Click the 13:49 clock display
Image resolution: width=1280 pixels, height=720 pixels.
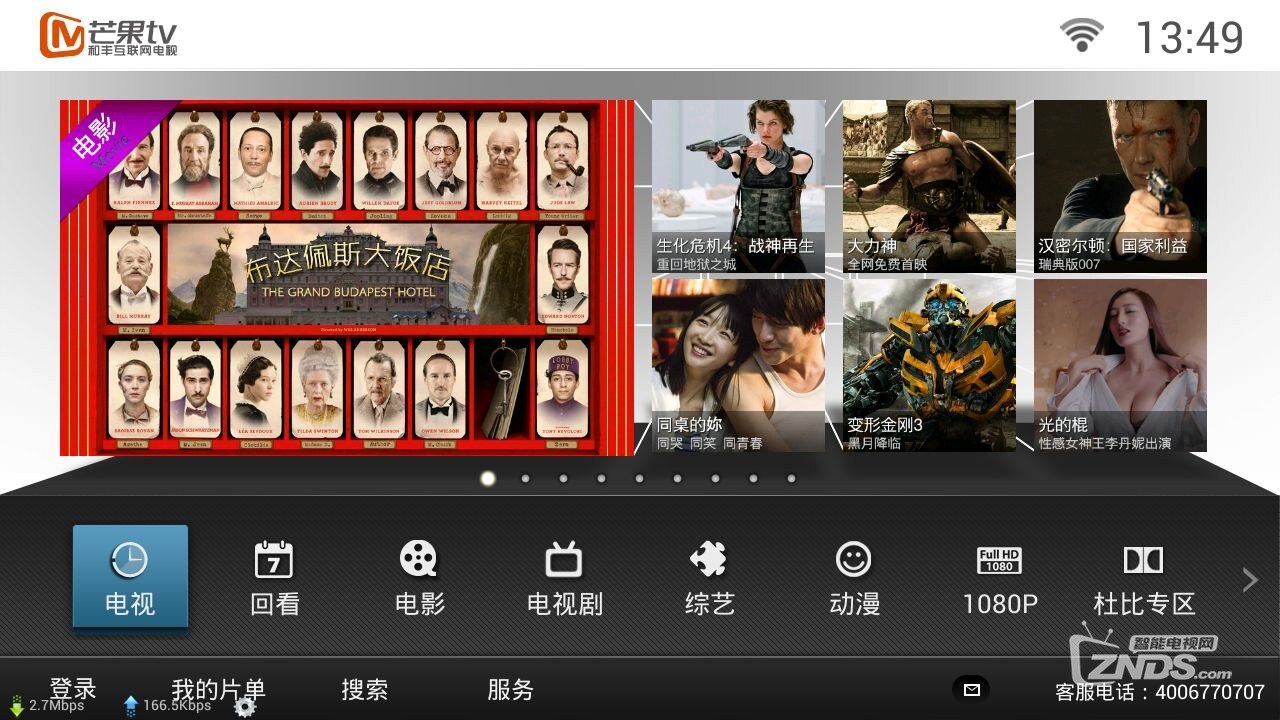point(1189,37)
